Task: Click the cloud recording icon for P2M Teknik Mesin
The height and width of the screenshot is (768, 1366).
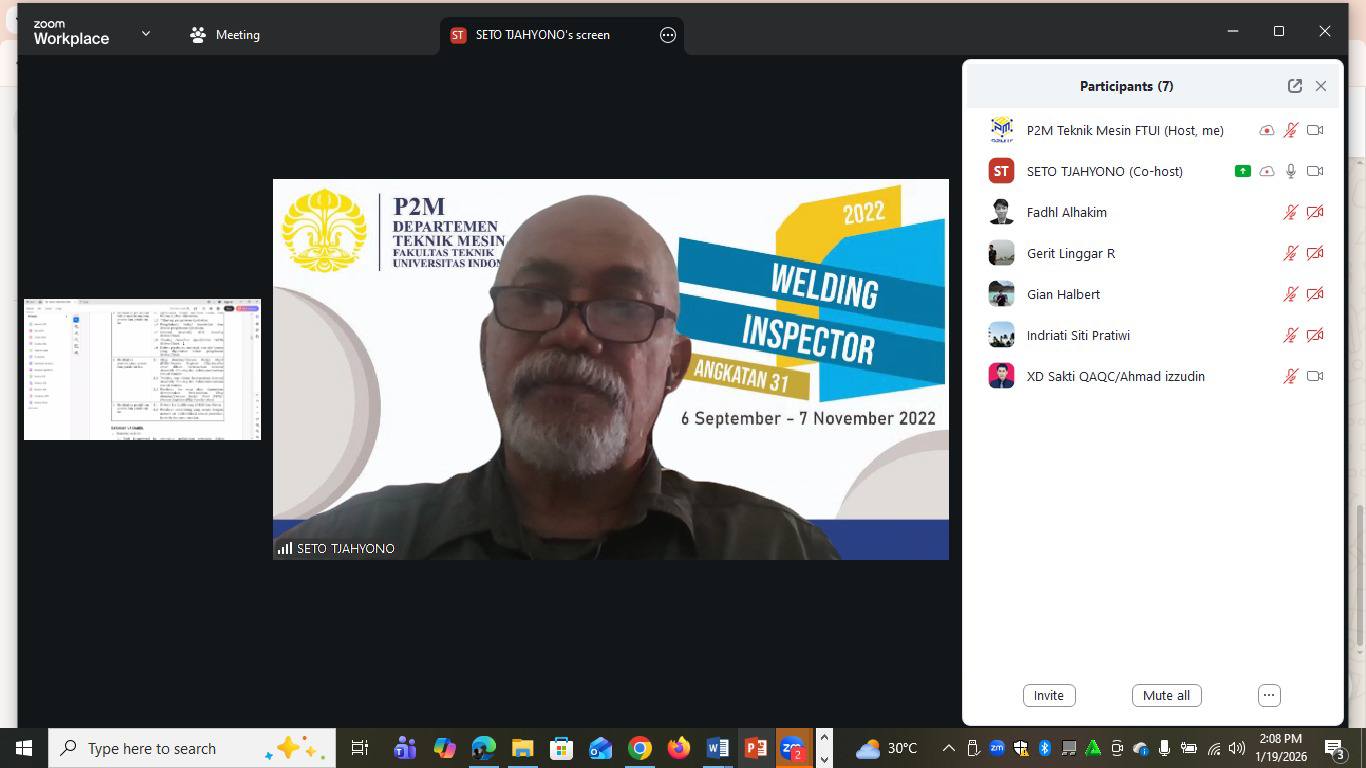Action: tap(1267, 130)
